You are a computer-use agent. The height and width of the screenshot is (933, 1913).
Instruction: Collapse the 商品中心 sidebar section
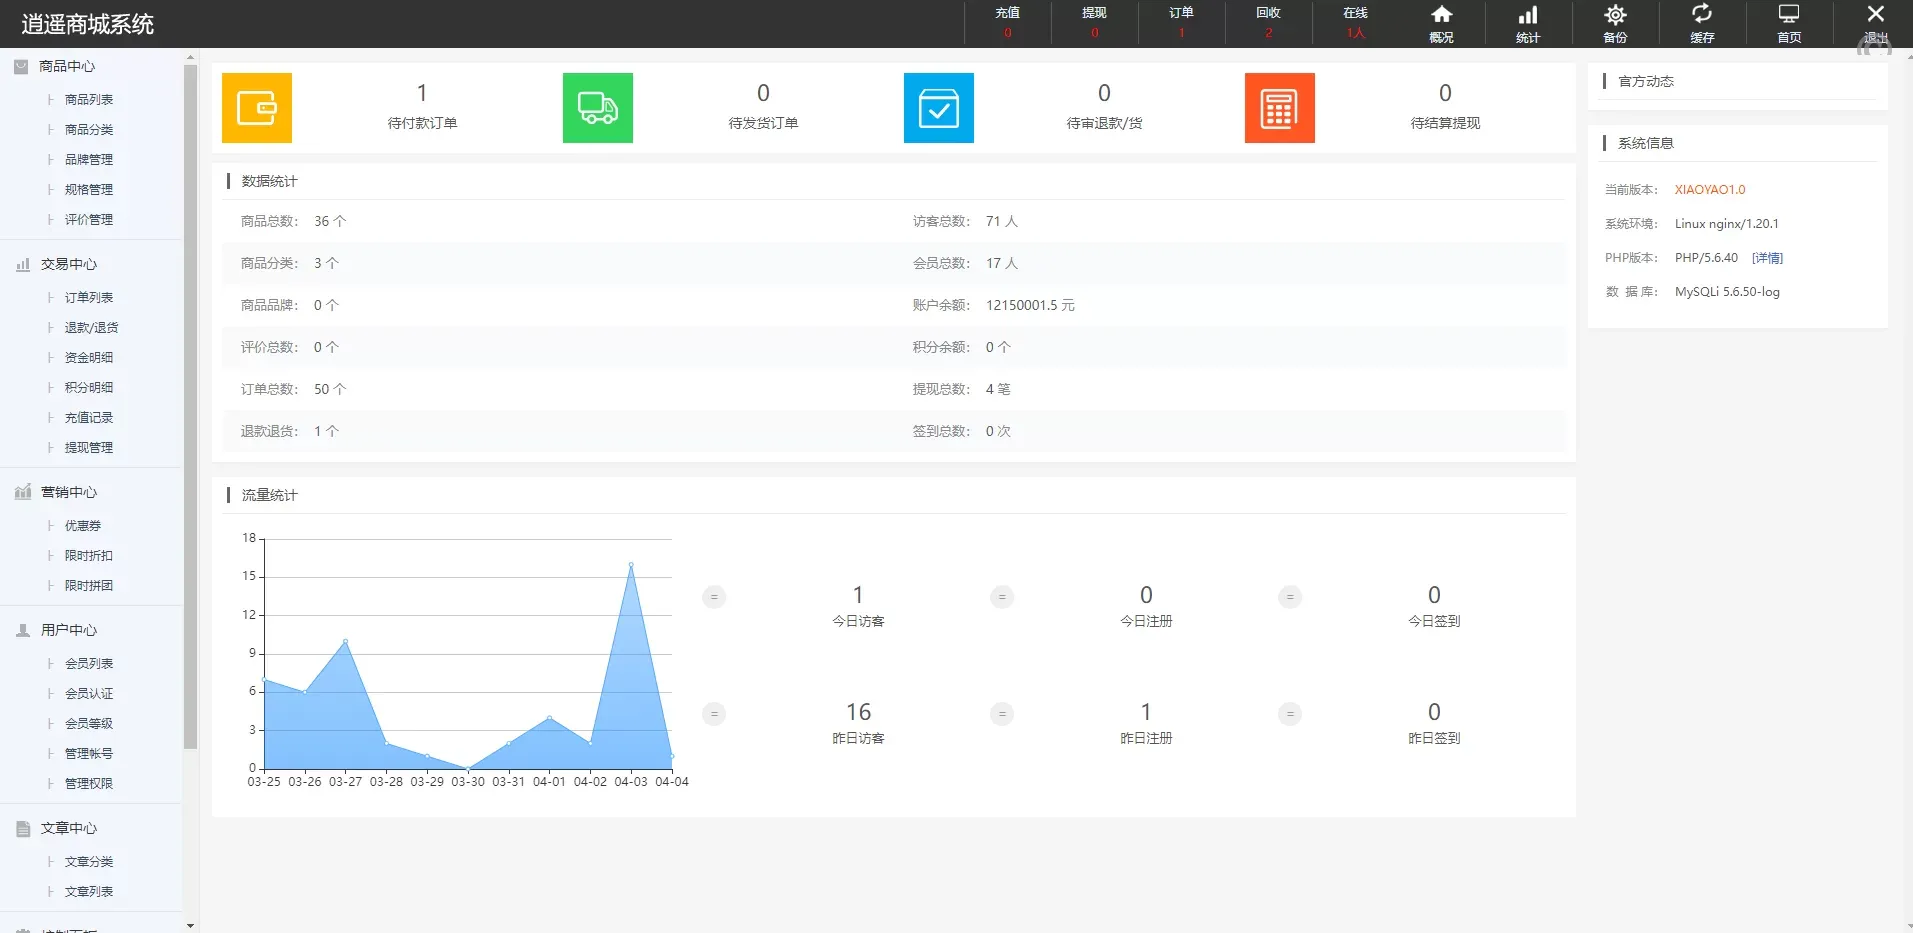(x=67, y=66)
